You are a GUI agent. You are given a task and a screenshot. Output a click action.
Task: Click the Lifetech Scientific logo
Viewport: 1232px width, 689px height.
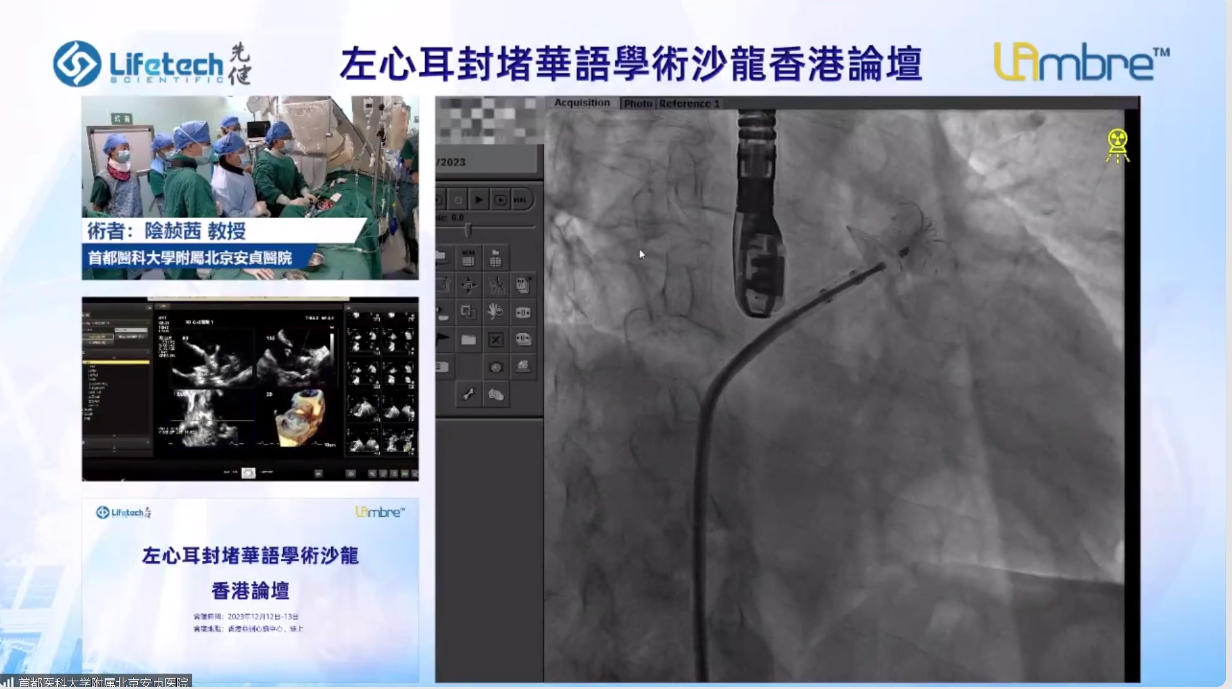click(152, 63)
